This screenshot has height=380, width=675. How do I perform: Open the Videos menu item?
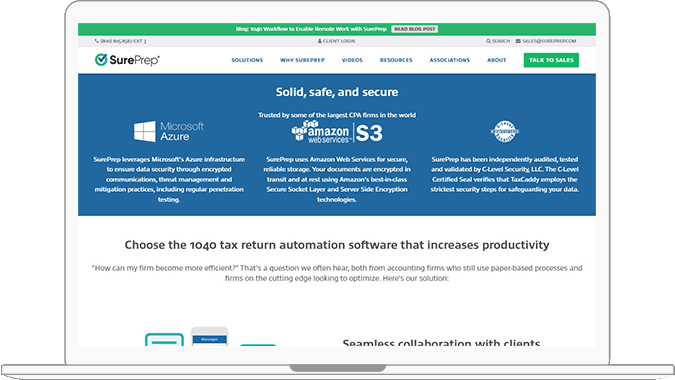pyautogui.click(x=352, y=60)
